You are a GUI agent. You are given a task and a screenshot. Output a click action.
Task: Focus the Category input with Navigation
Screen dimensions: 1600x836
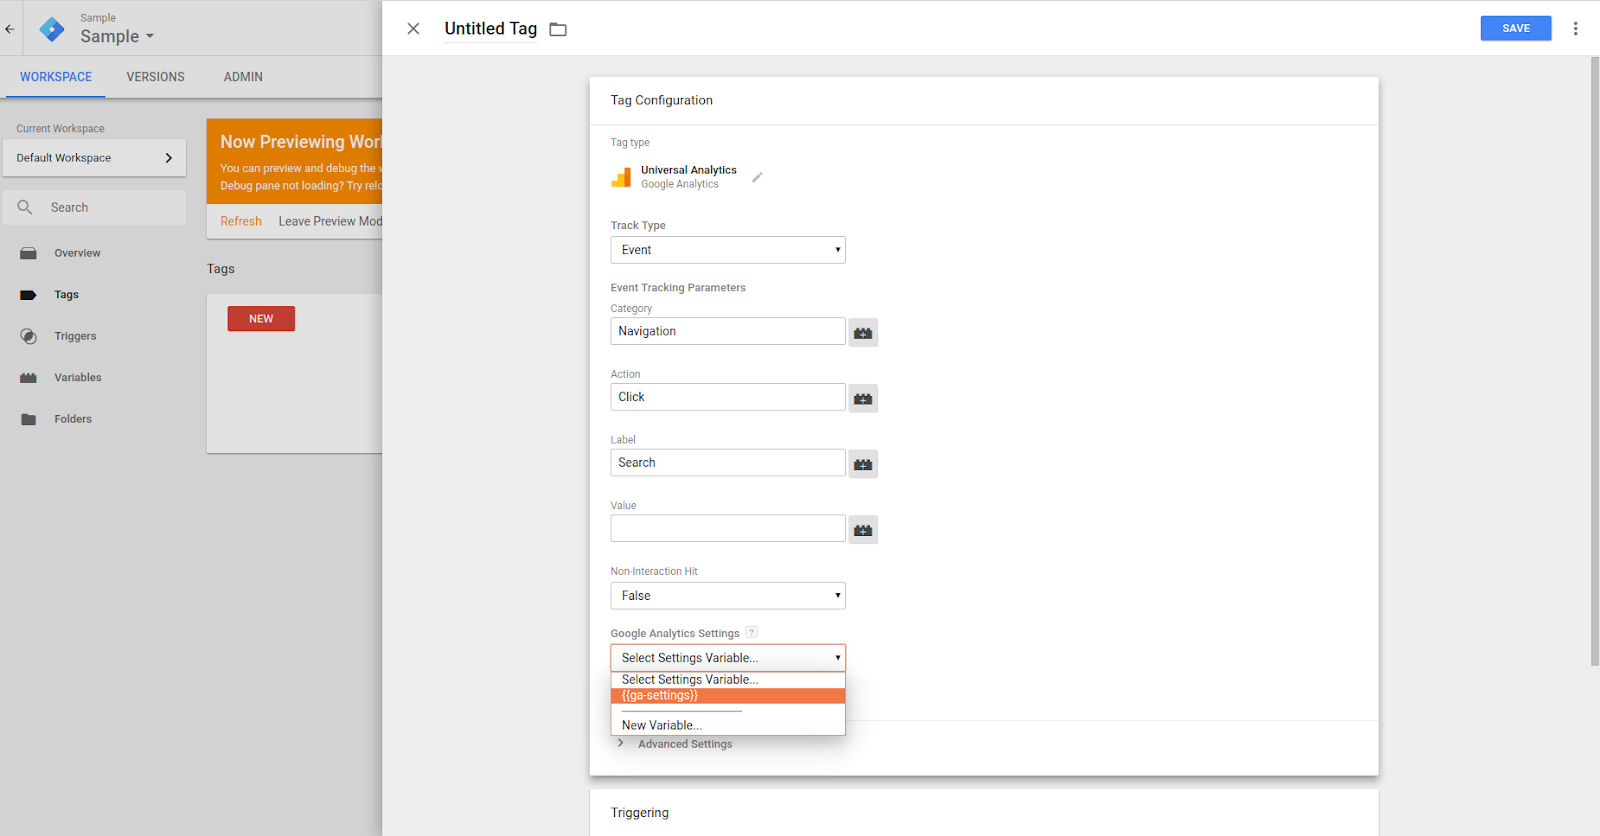[728, 331]
